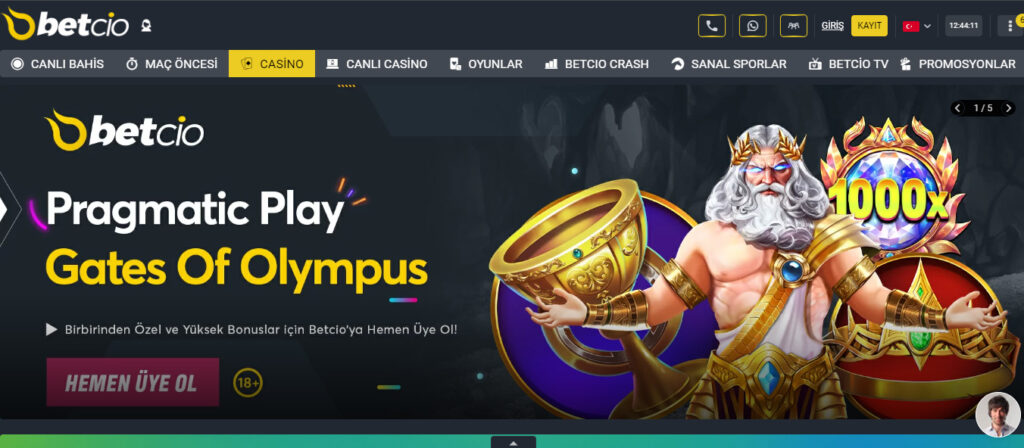Click the clock time display

click(x=963, y=26)
